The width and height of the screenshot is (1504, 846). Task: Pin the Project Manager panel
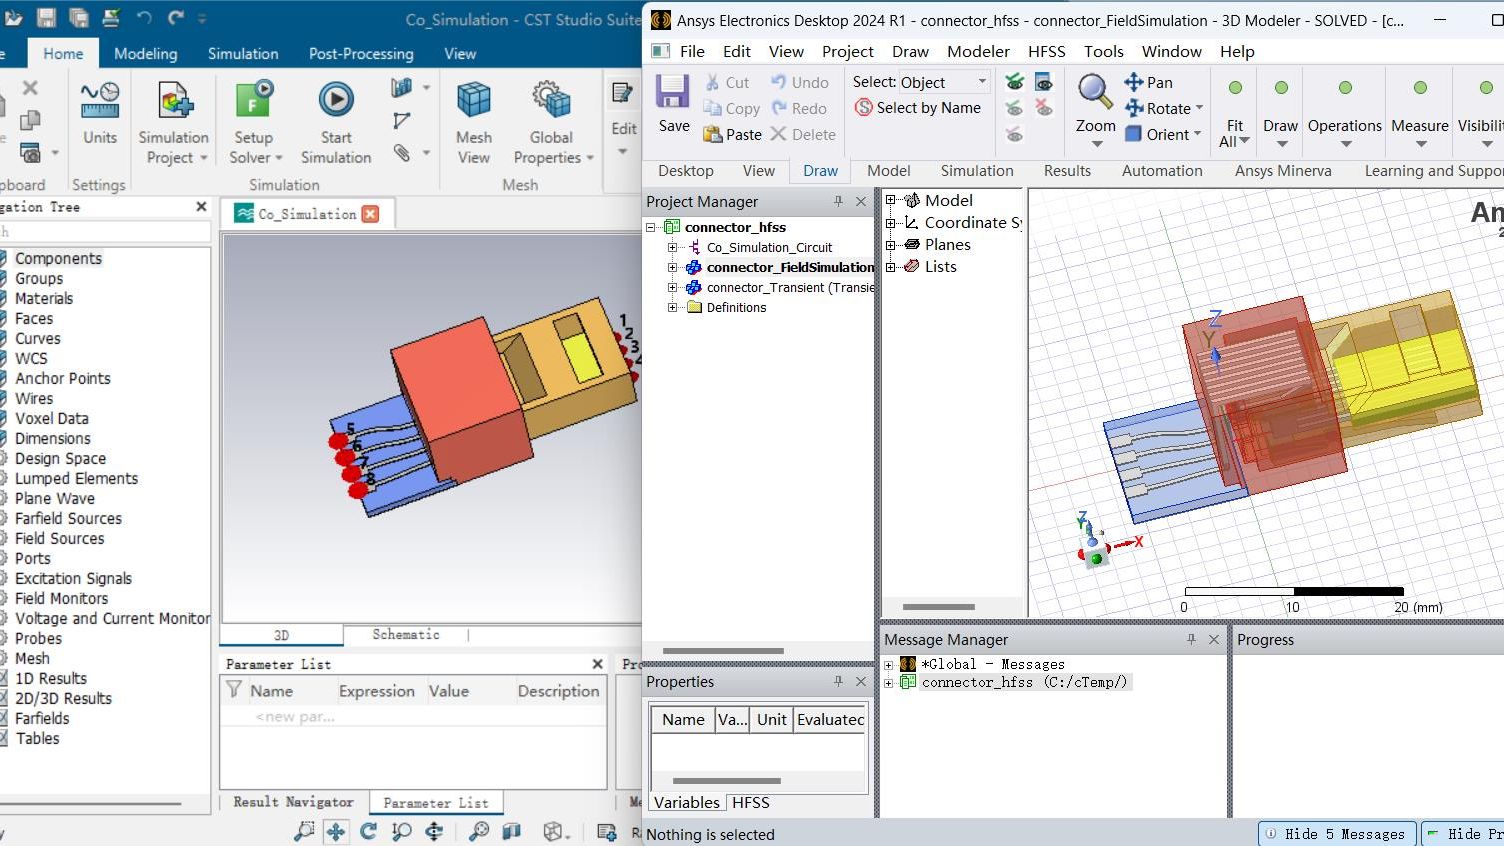838,202
